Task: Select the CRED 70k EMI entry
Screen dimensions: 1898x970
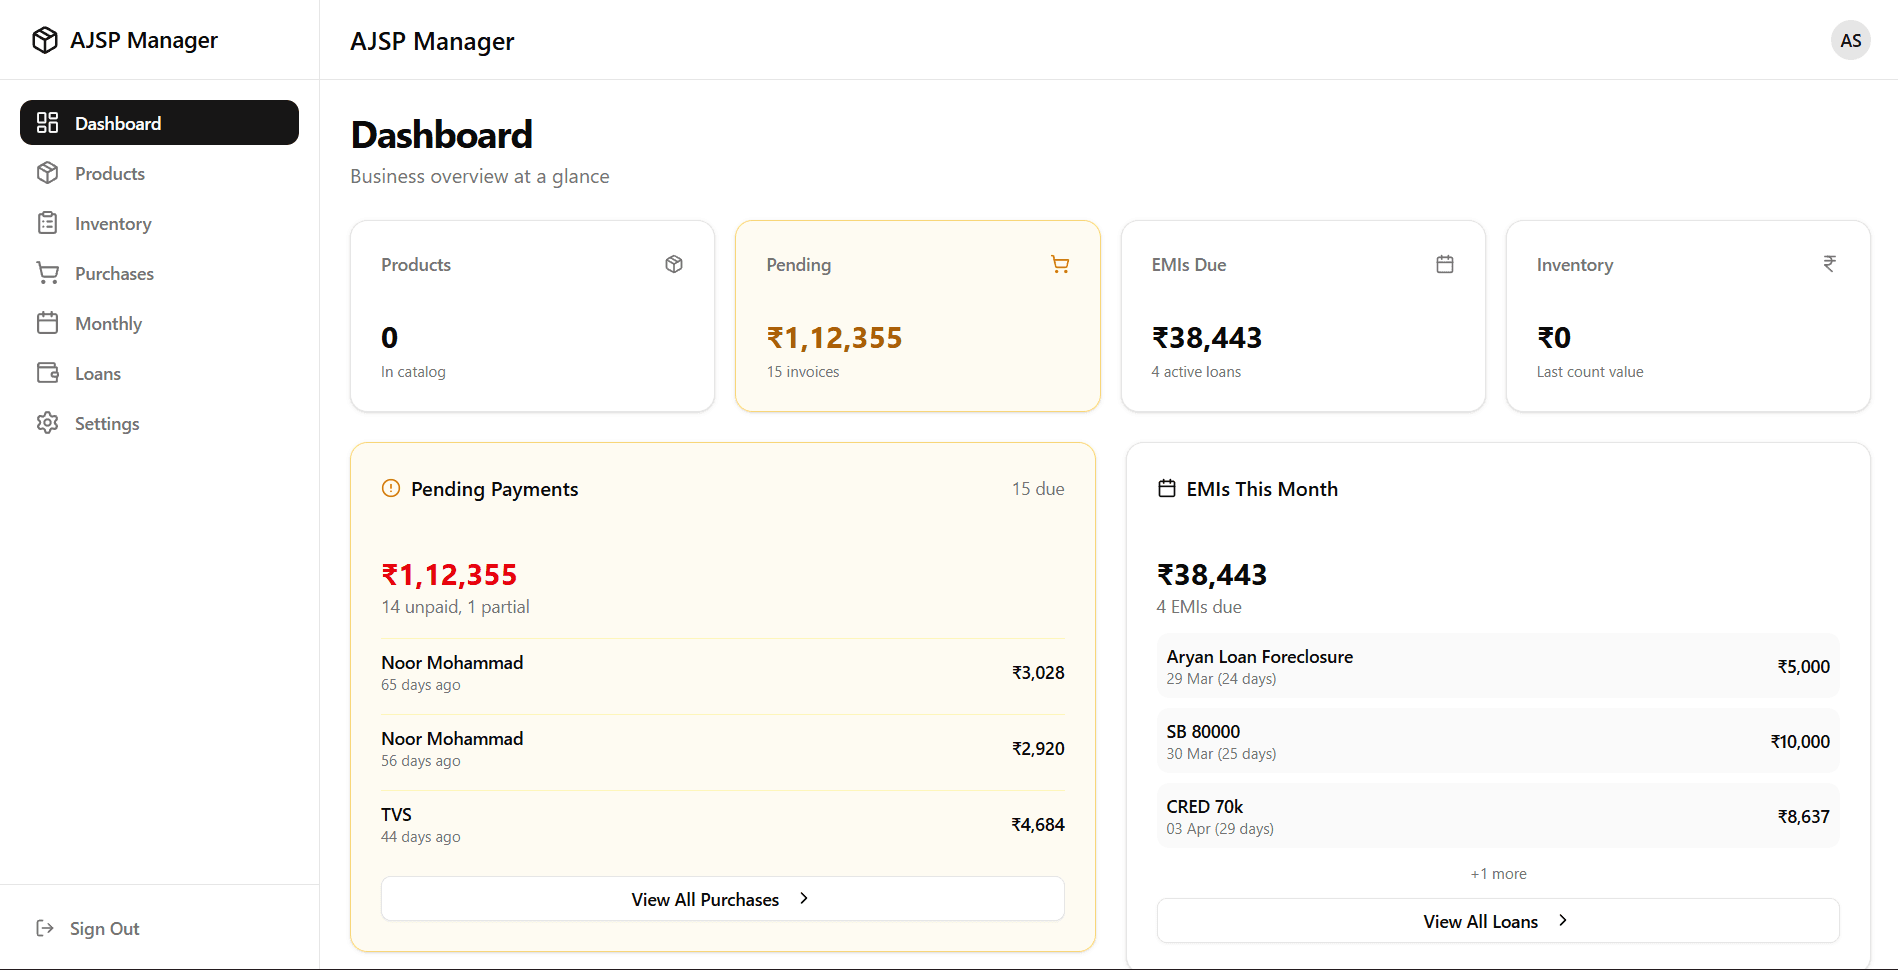Action: click(x=1497, y=816)
